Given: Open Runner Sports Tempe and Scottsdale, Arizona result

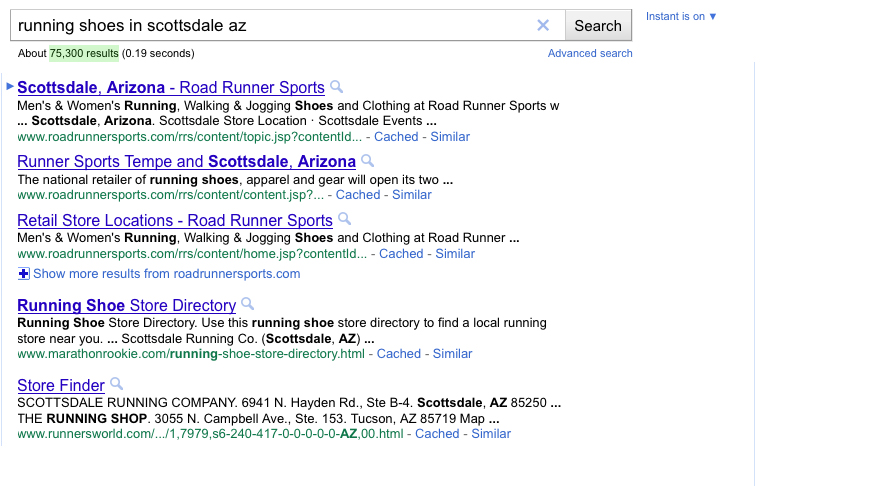Looking at the screenshot, I should click(x=186, y=161).
